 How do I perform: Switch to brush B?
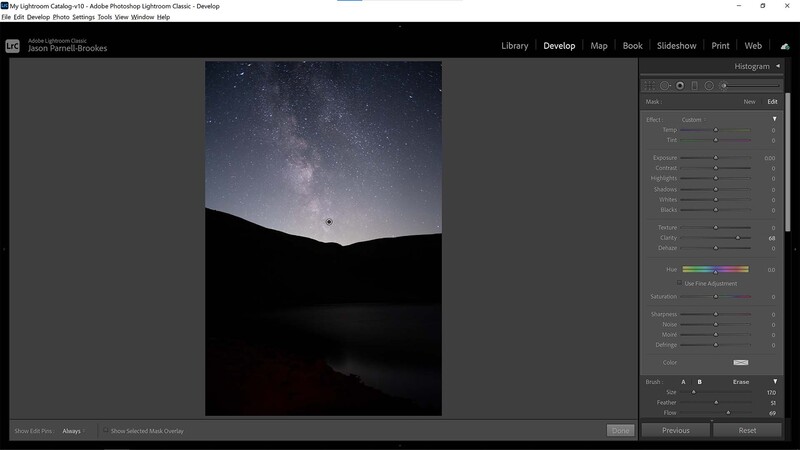point(699,382)
